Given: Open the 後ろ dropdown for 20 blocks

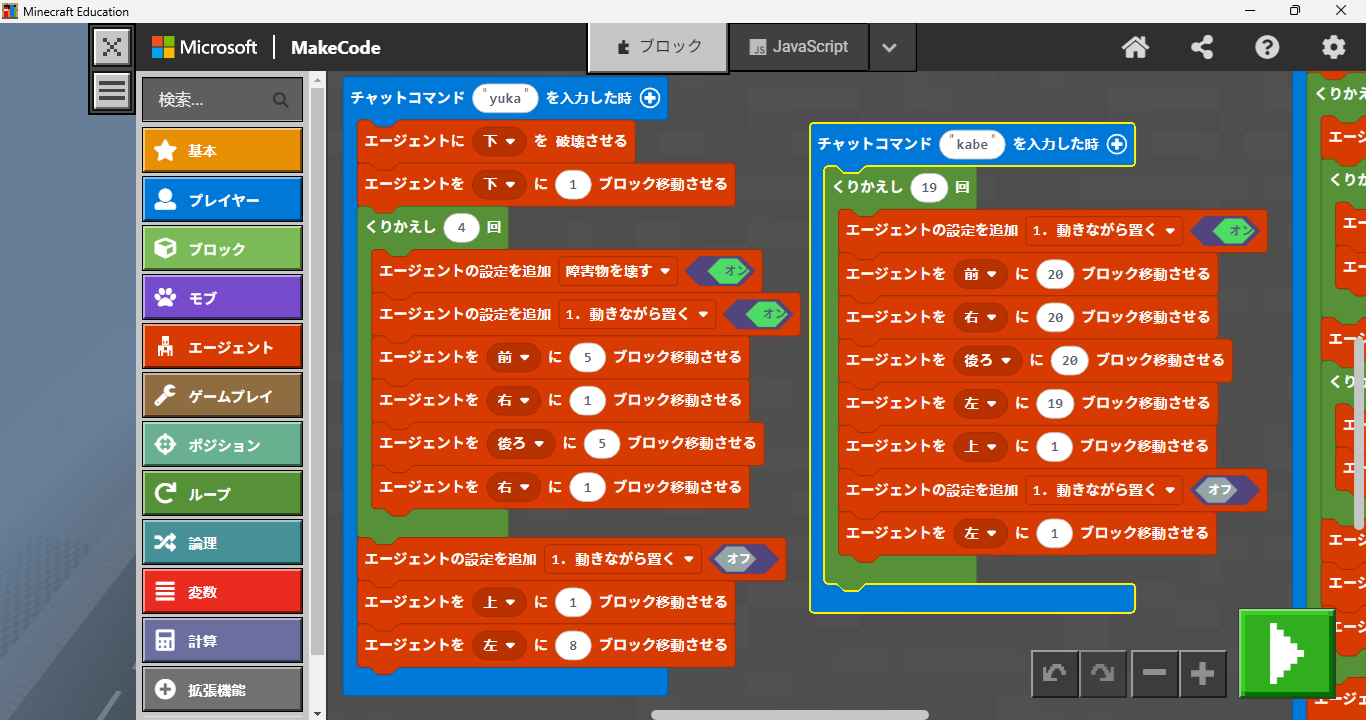Looking at the screenshot, I should pyautogui.click(x=987, y=360).
